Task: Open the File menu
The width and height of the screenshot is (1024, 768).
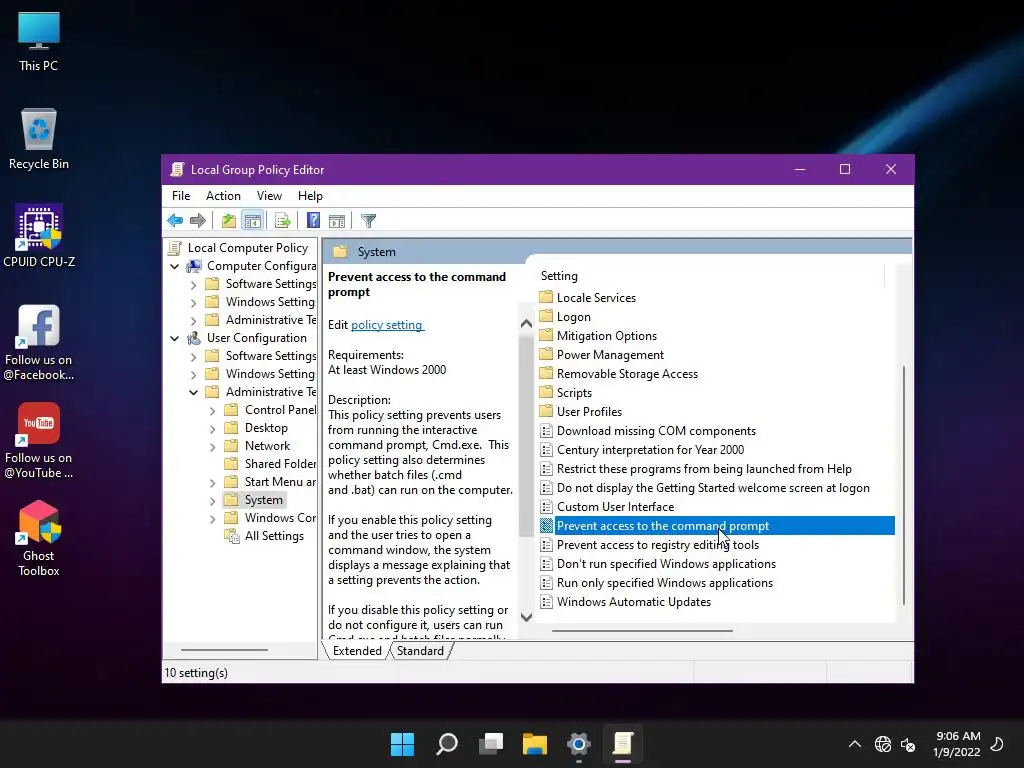Action: point(181,196)
